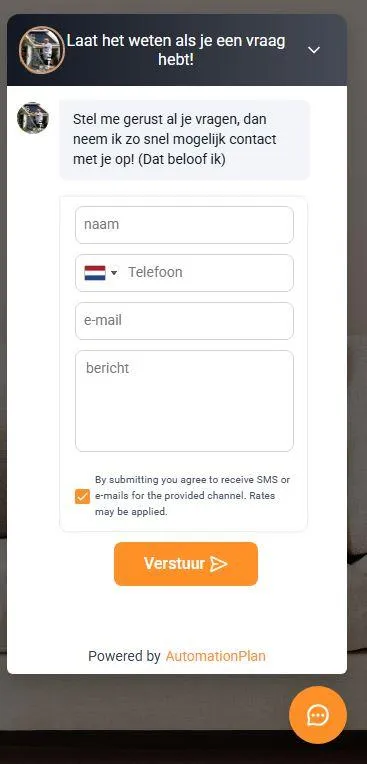Click the naam input field
Viewport: 367px width, 764px height.
(x=184, y=225)
